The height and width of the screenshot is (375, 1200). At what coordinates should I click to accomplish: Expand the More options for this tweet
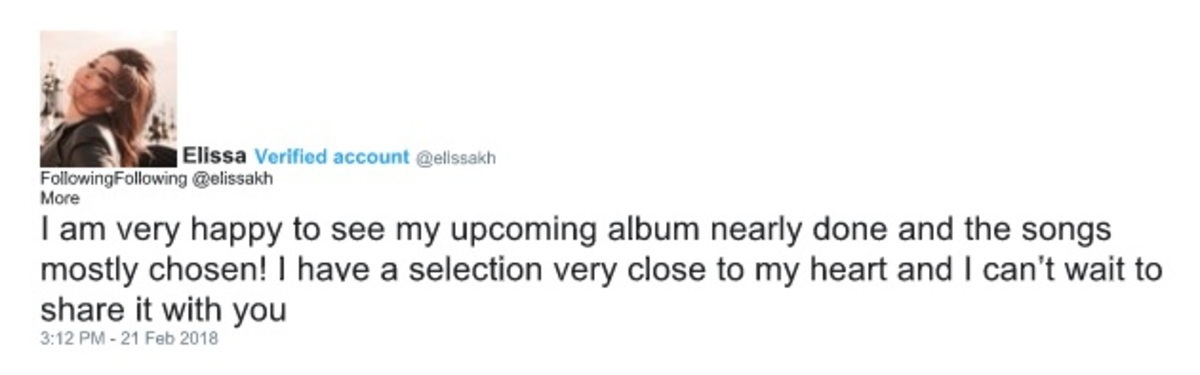(59, 197)
